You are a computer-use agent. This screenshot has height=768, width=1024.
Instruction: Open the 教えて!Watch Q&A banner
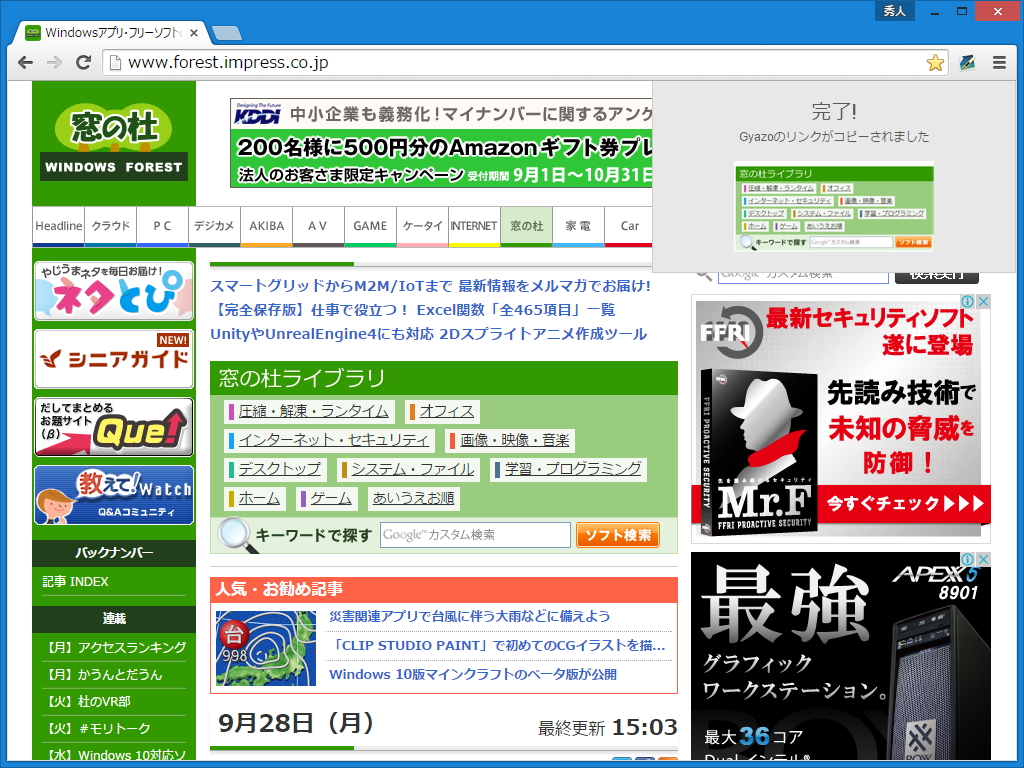(113, 493)
